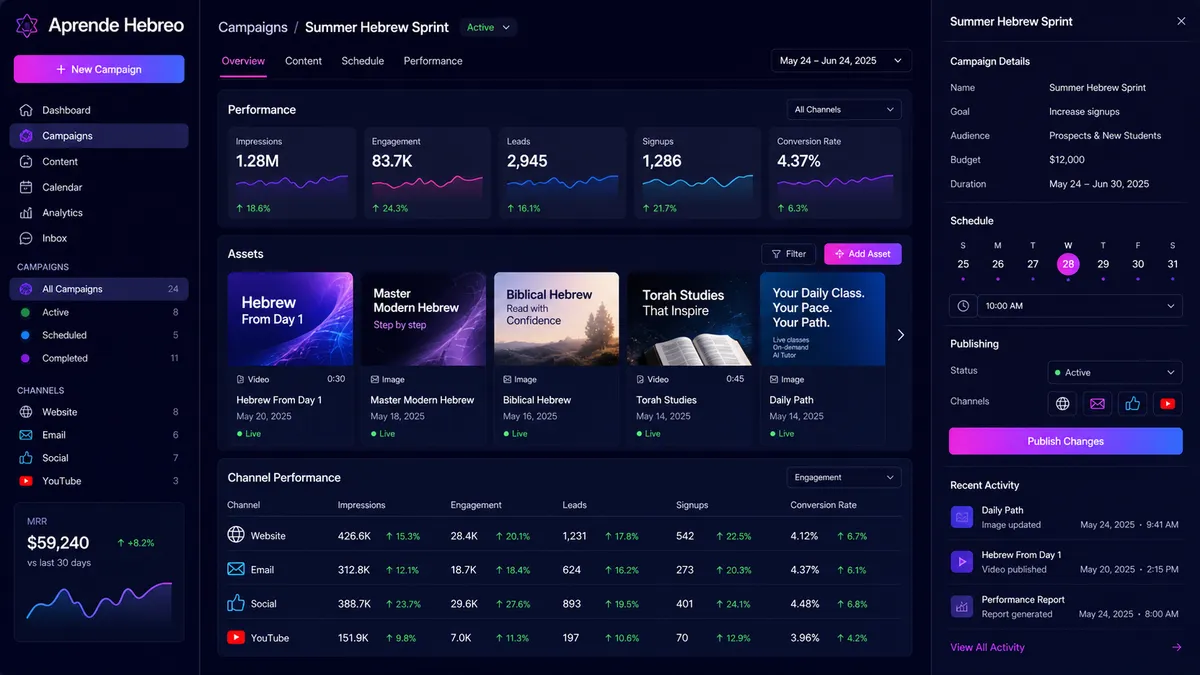Select the YouTube channel in sidebar
This screenshot has width=1200, height=675.
99,481
